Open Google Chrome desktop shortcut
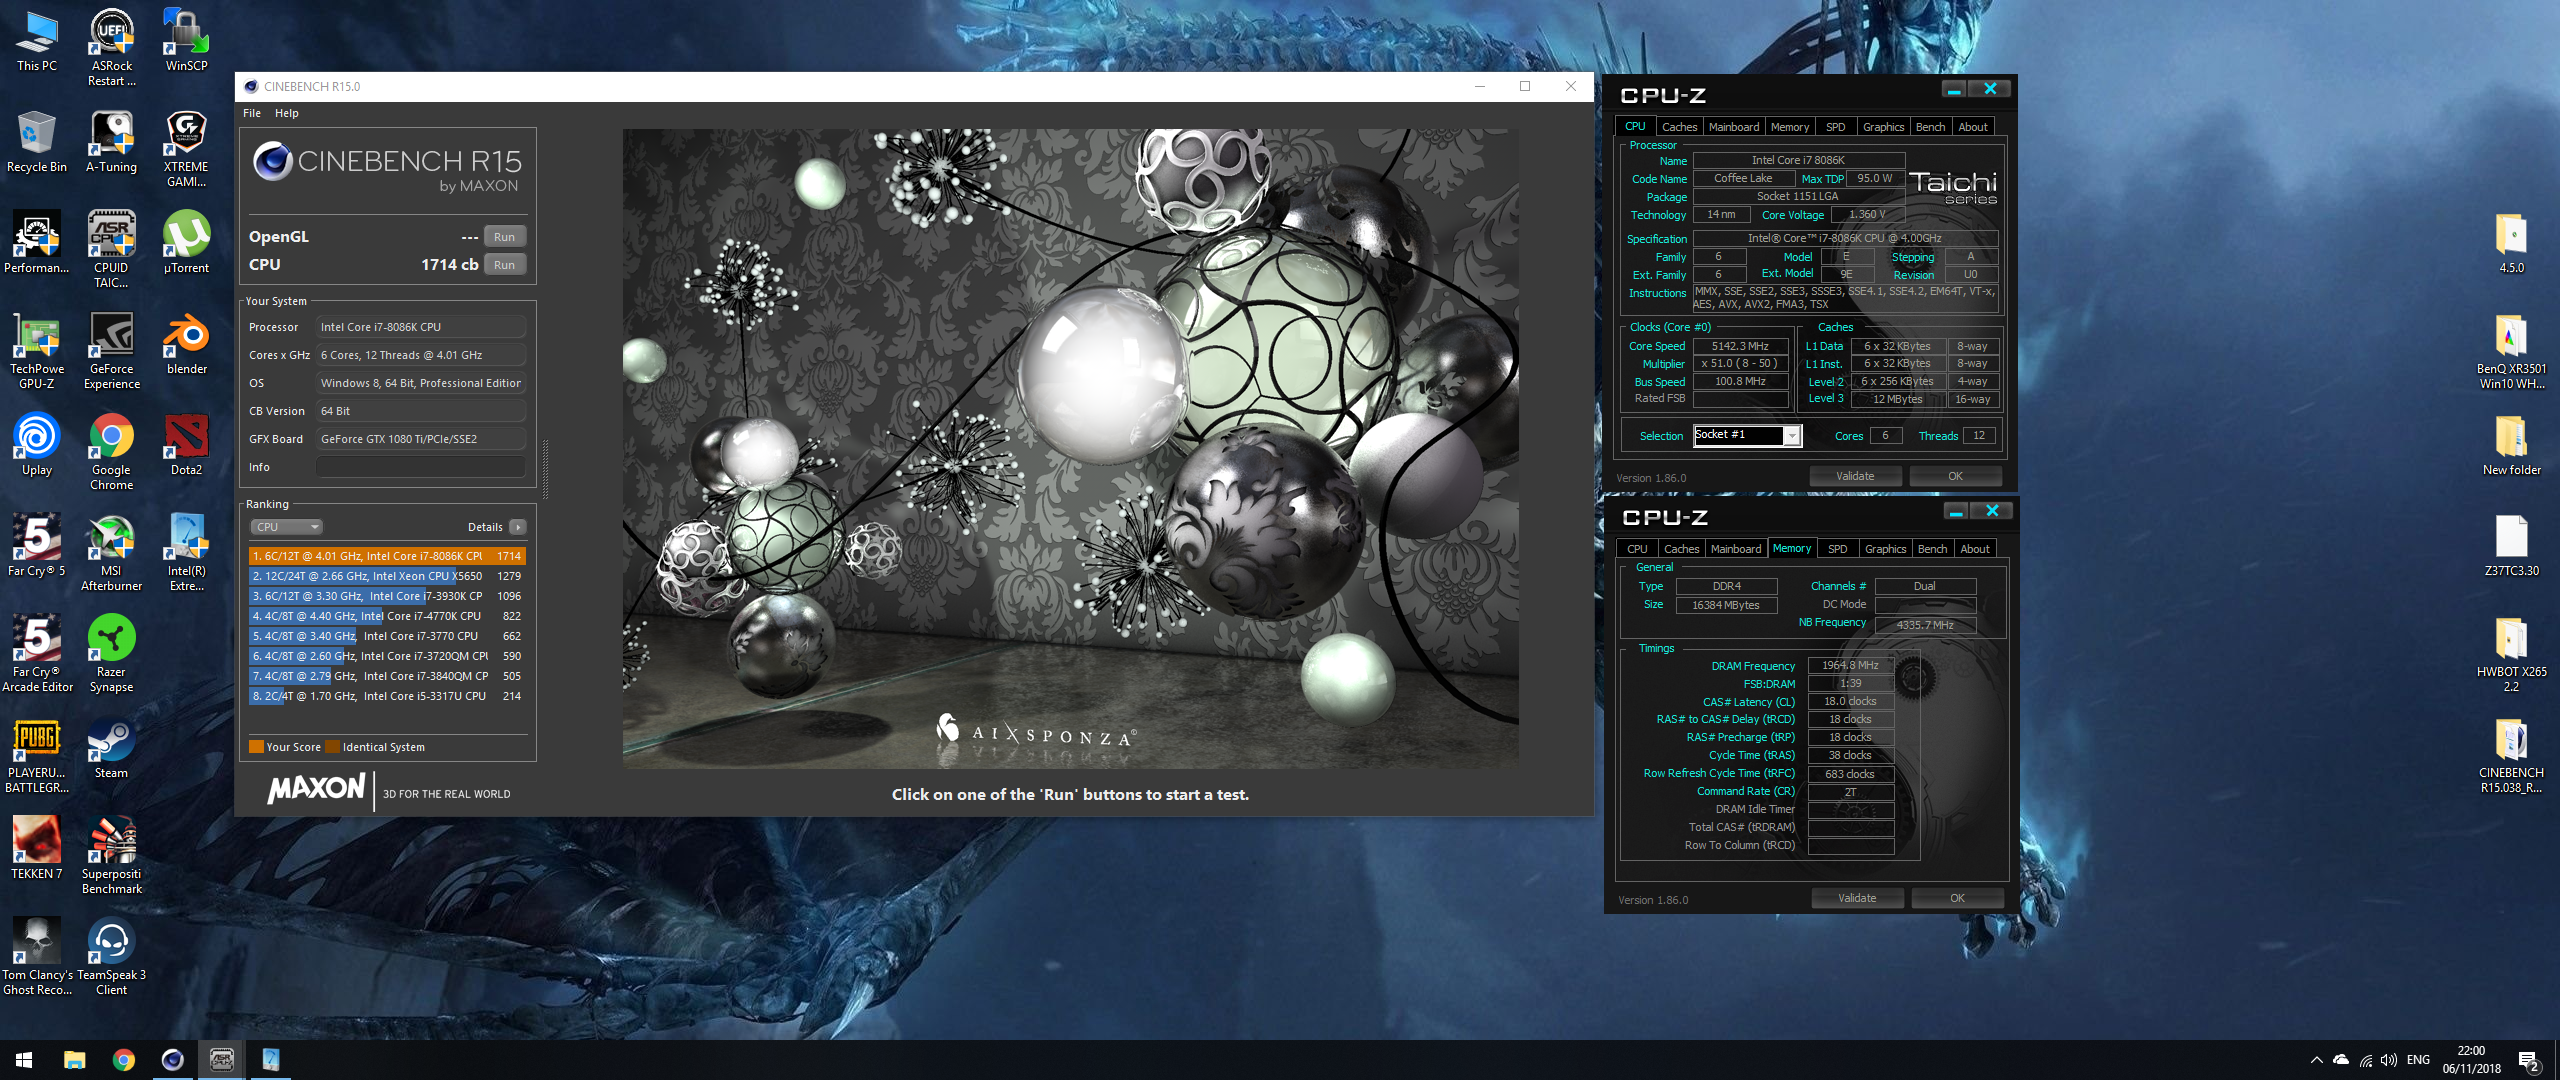This screenshot has width=2560, height=1080. pyautogui.click(x=112, y=452)
